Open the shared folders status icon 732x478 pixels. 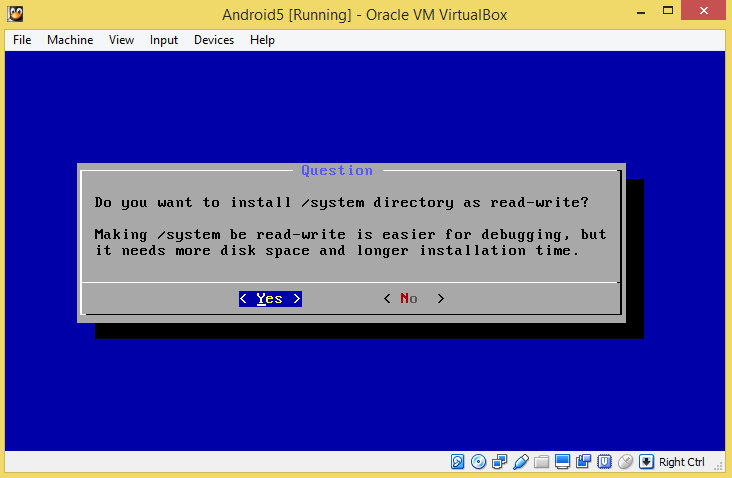542,462
